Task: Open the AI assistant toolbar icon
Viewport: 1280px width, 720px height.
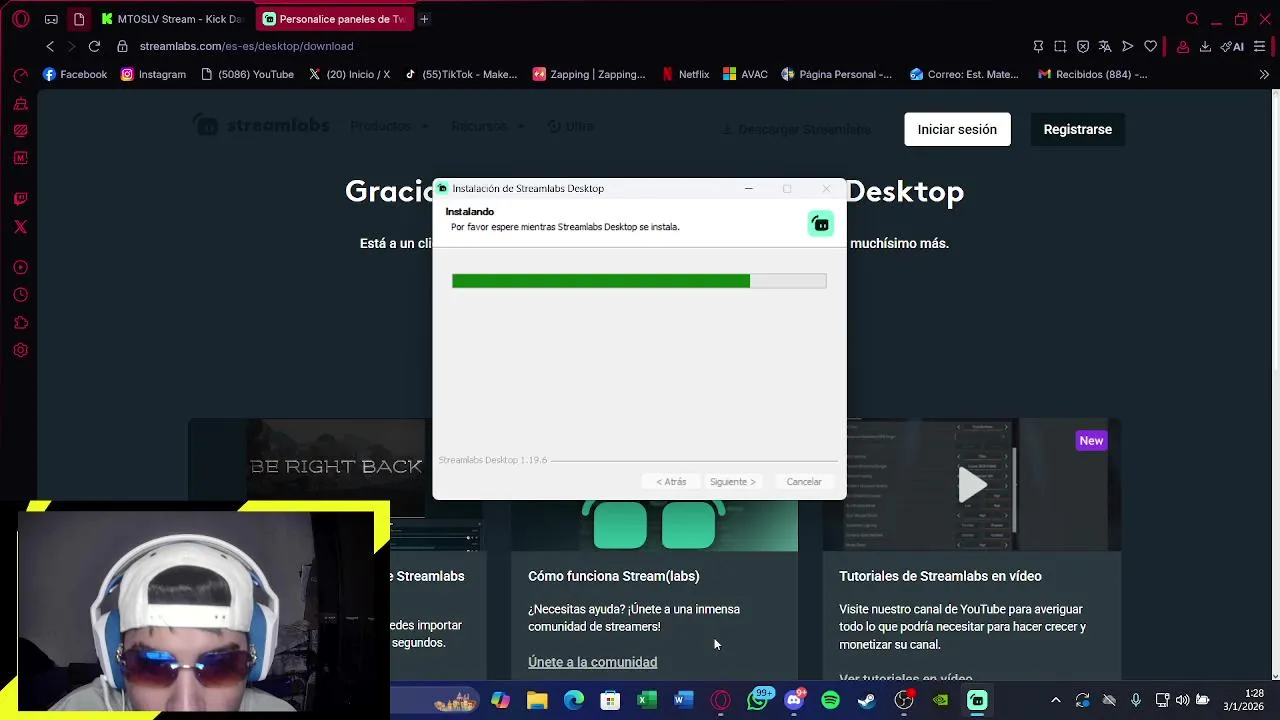Action: click(x=1232, y=46)
